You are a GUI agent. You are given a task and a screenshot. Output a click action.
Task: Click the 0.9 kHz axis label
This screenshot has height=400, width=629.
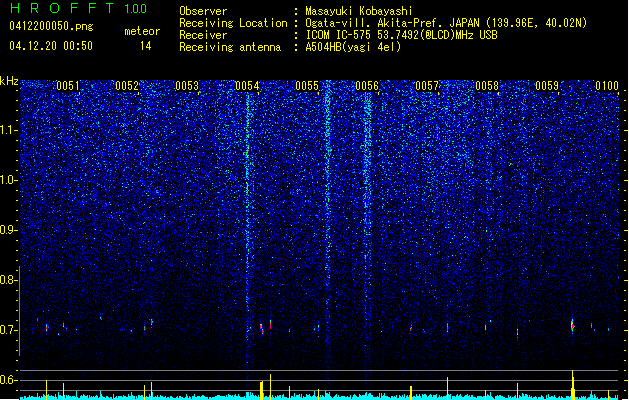pyautogui.click(x=9, y=230)
